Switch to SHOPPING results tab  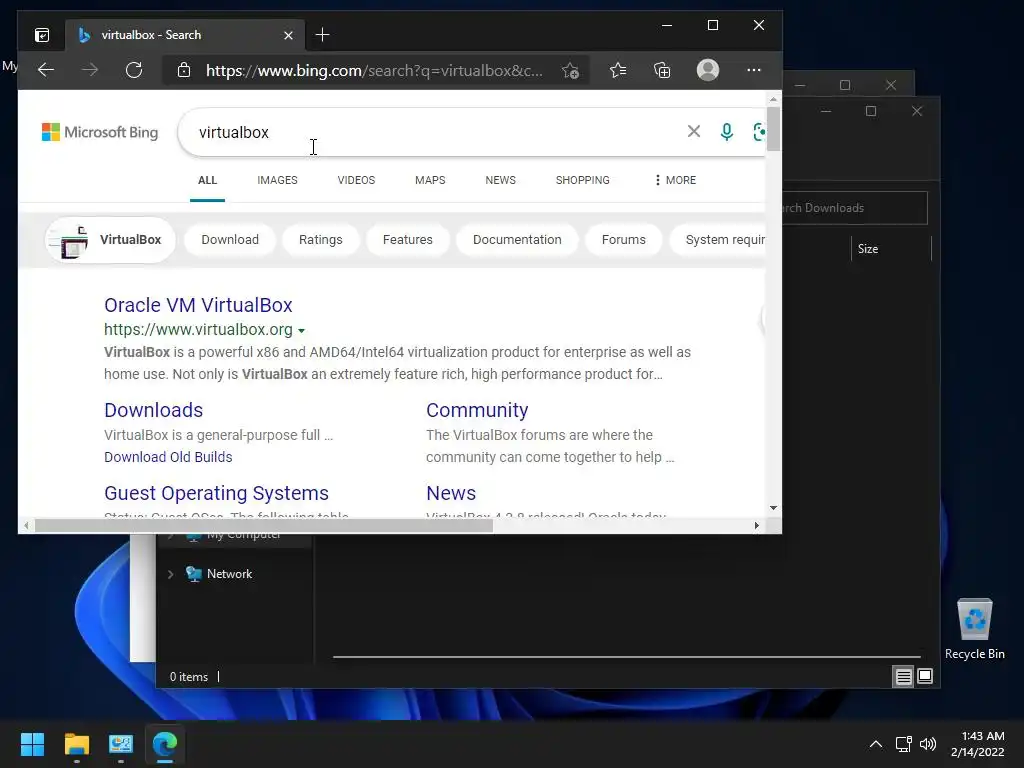(x=583, y=180)
